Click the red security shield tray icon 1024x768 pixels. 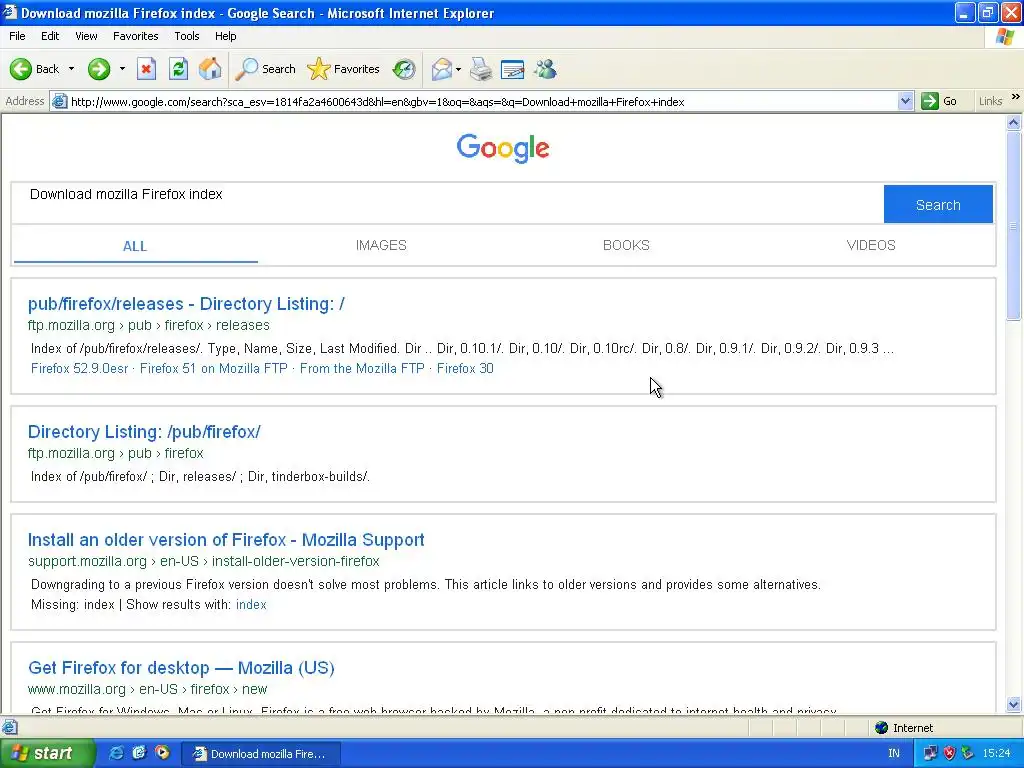click(x=950, y=753)
